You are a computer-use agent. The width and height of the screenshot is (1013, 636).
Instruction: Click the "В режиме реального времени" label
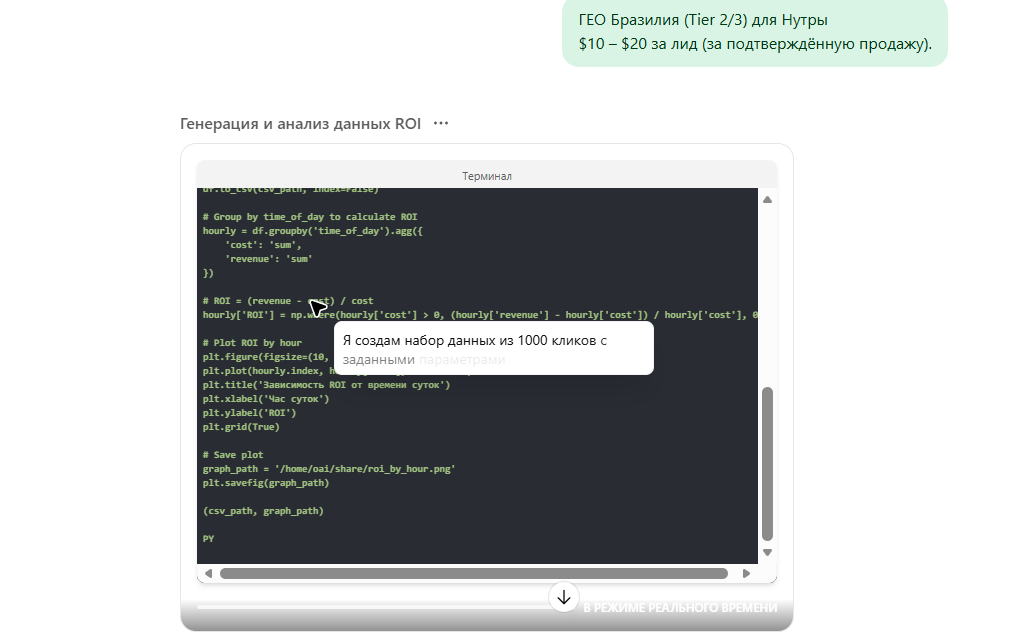(x=680, y=608)
